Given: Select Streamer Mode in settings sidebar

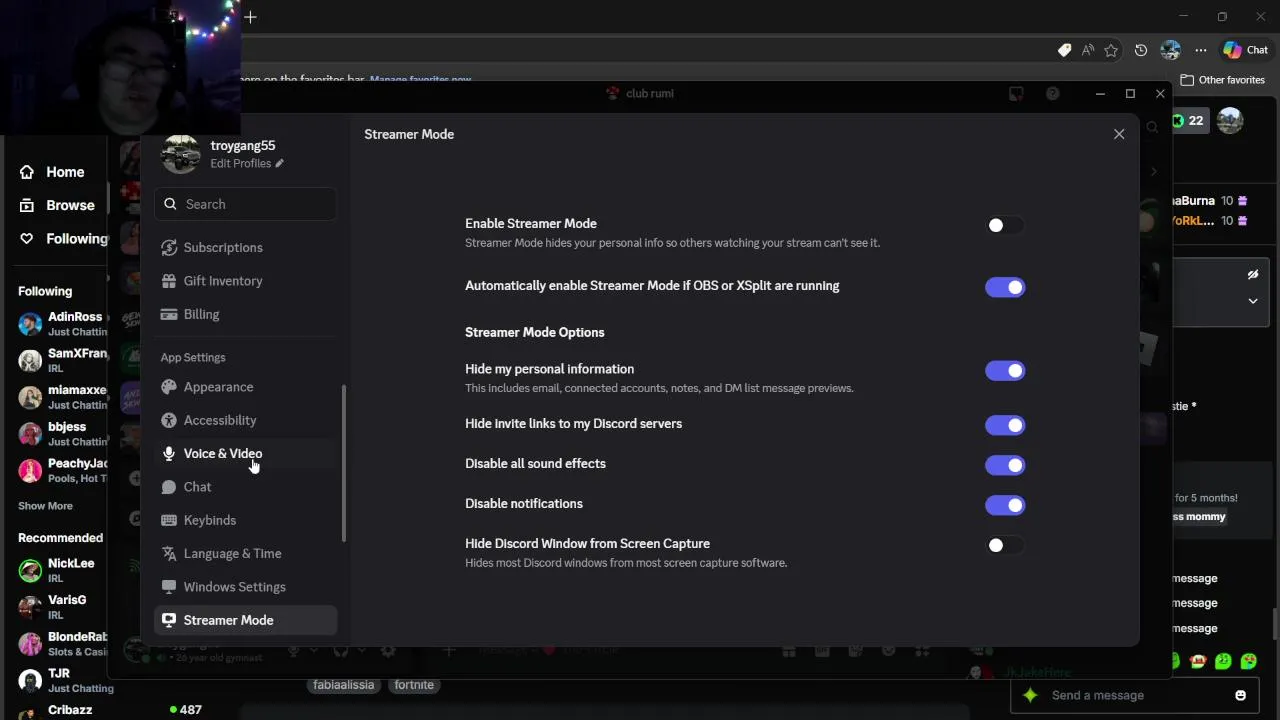Looking at the screenshot, I should click(x=246, y=620).
